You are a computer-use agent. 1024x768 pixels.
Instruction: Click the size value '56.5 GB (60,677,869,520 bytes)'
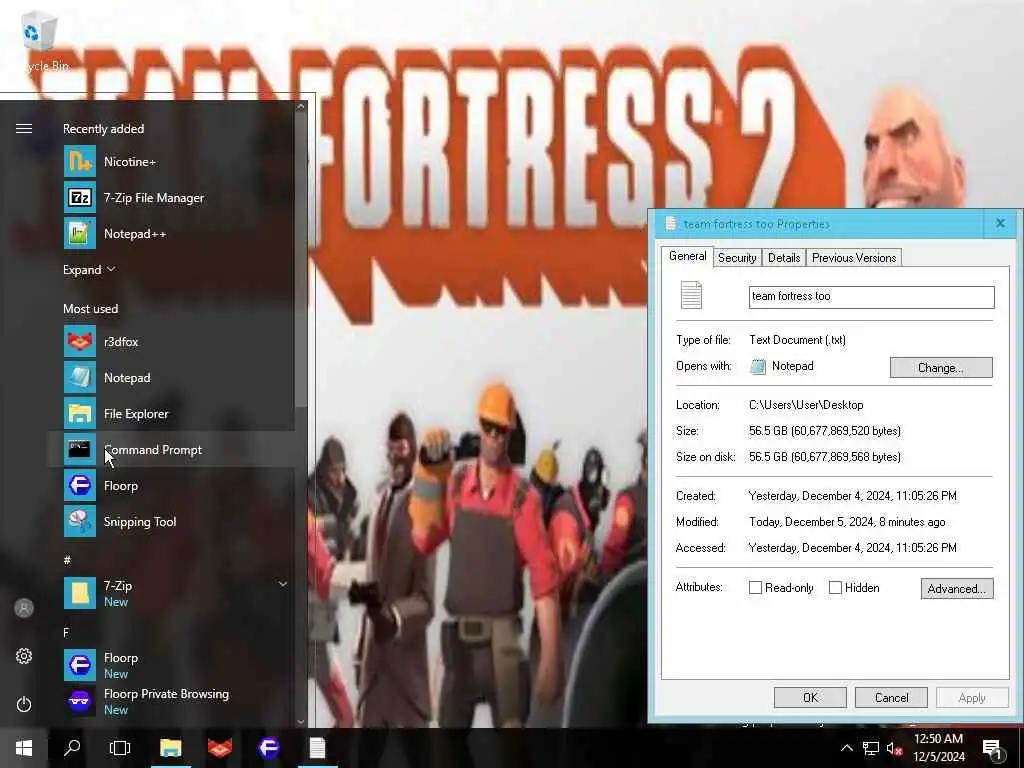tap(825, 431)
